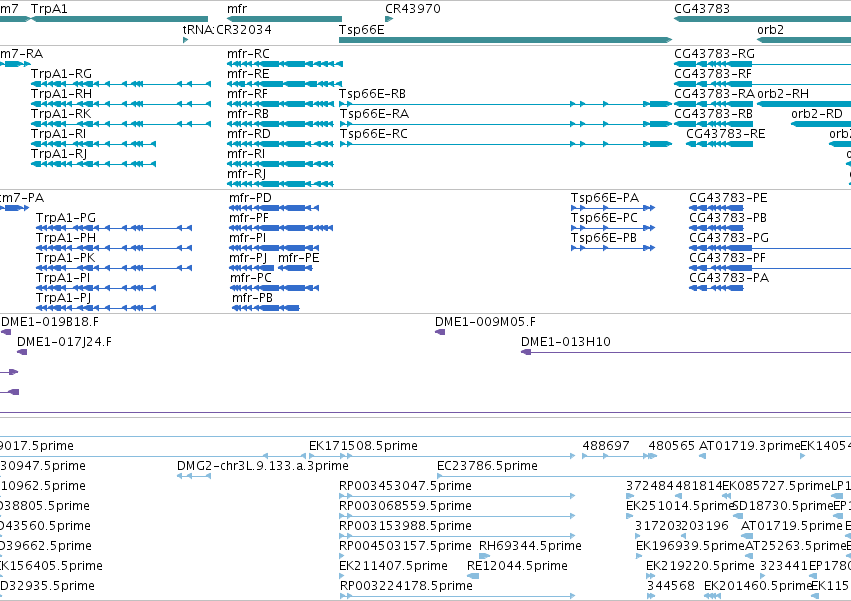Click the TrpA1-RJ transcript label
The image size is (851, 601).
59,154
